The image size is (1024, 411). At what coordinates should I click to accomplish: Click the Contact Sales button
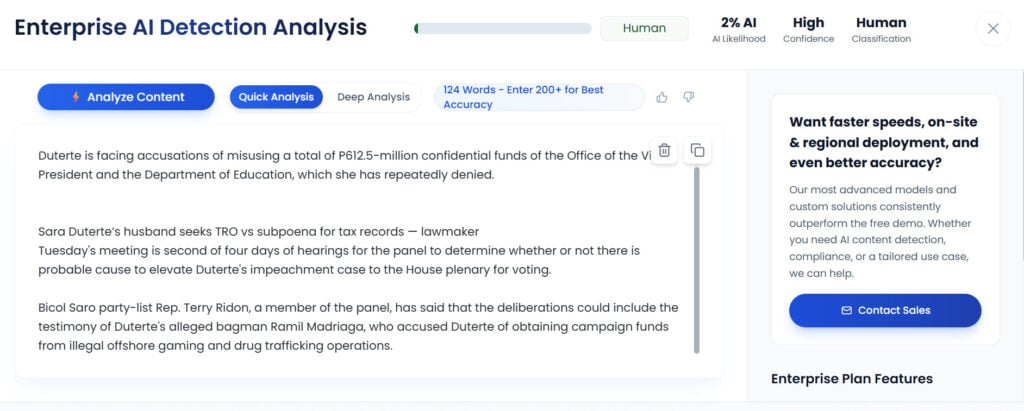click(885, 310)
